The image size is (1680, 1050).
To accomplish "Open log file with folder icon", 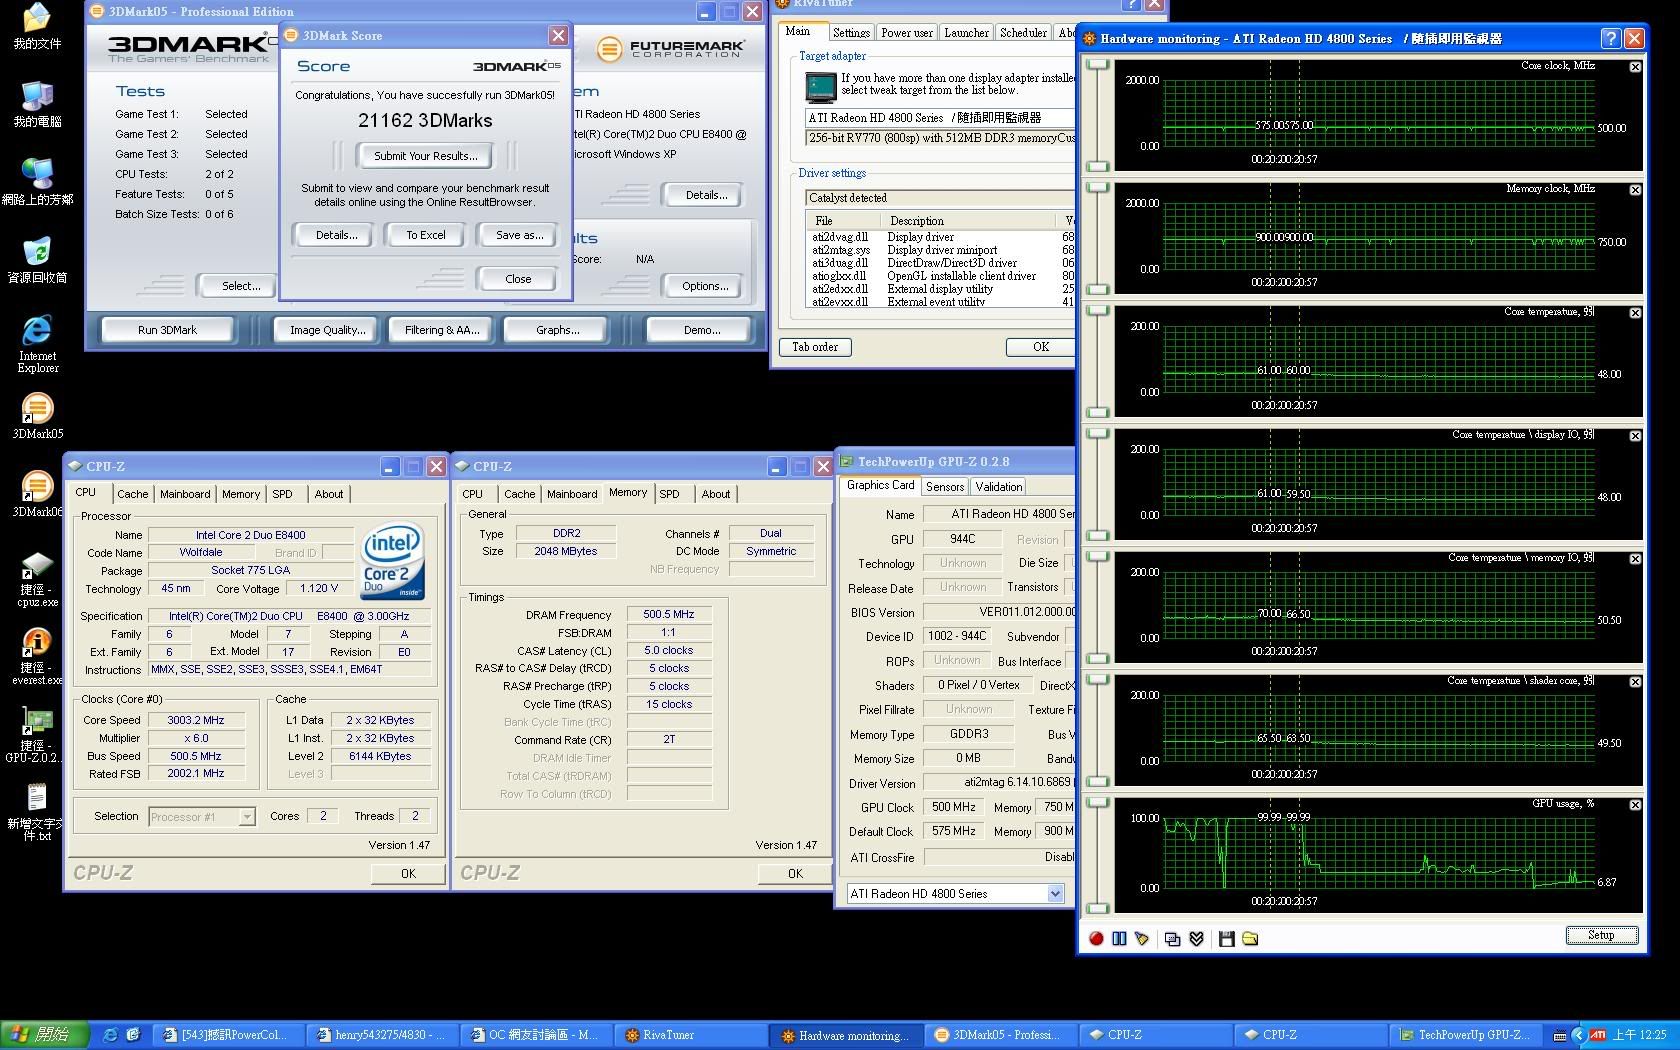I will (1250, 938).
